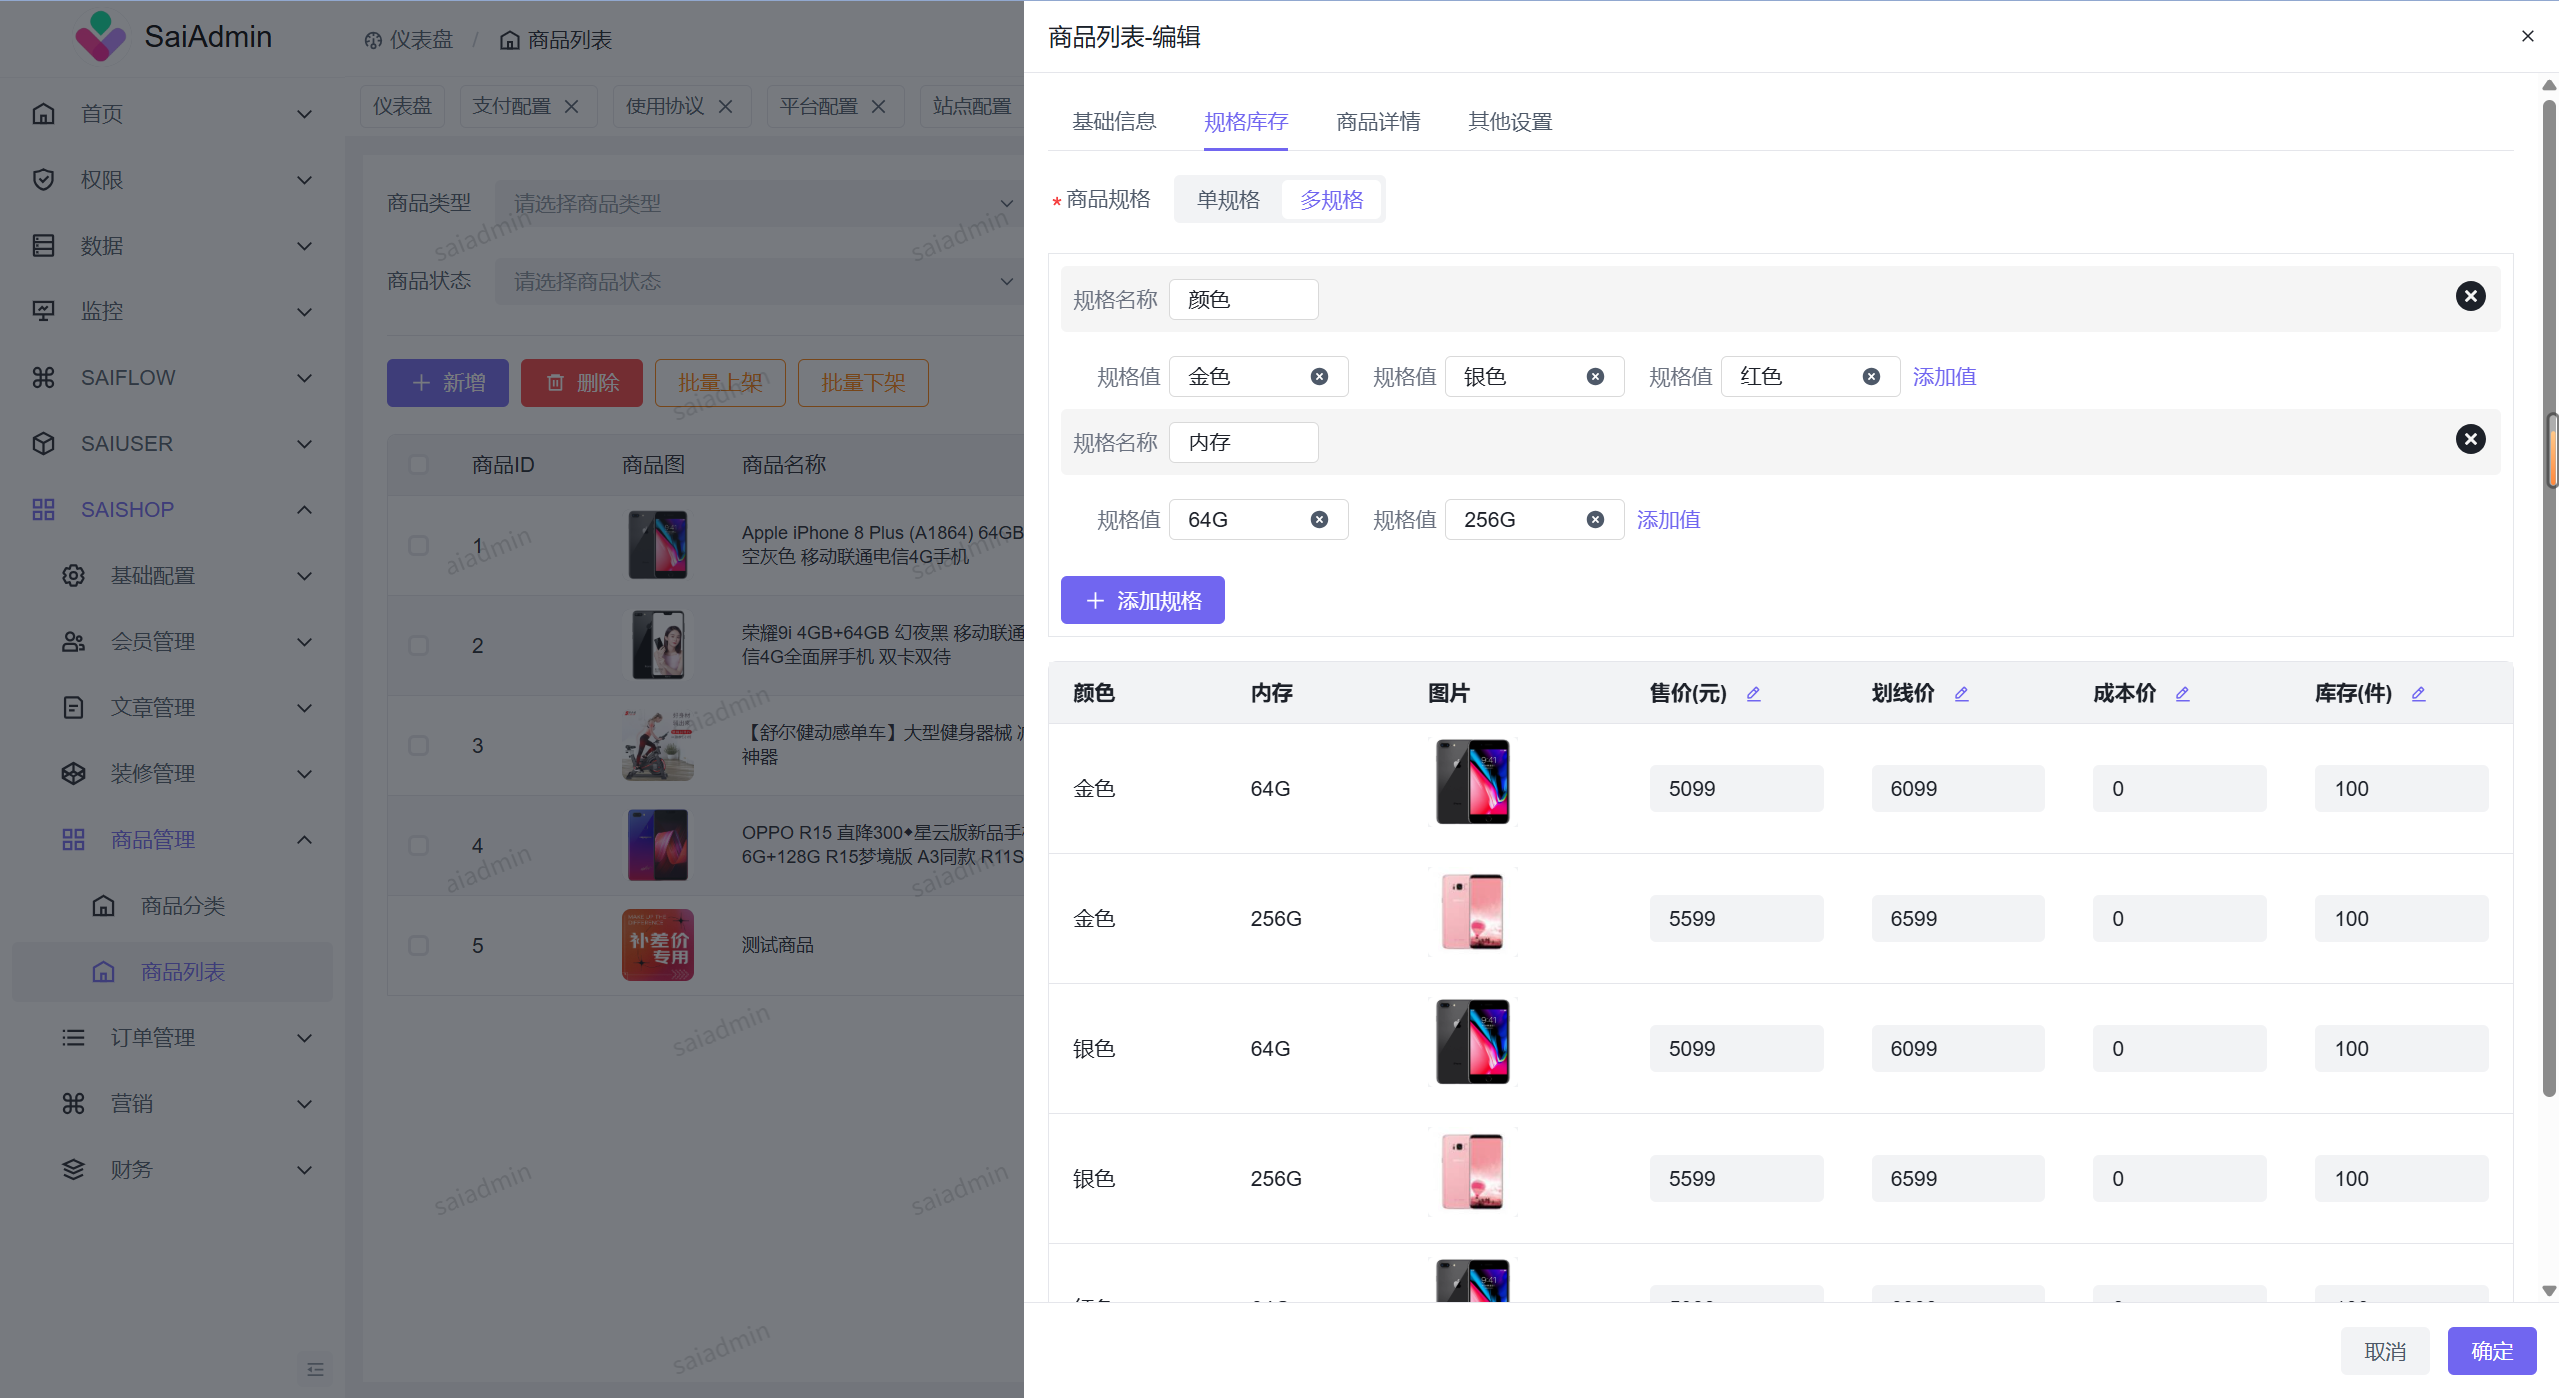Select 单规格 option

(1228, 200)
